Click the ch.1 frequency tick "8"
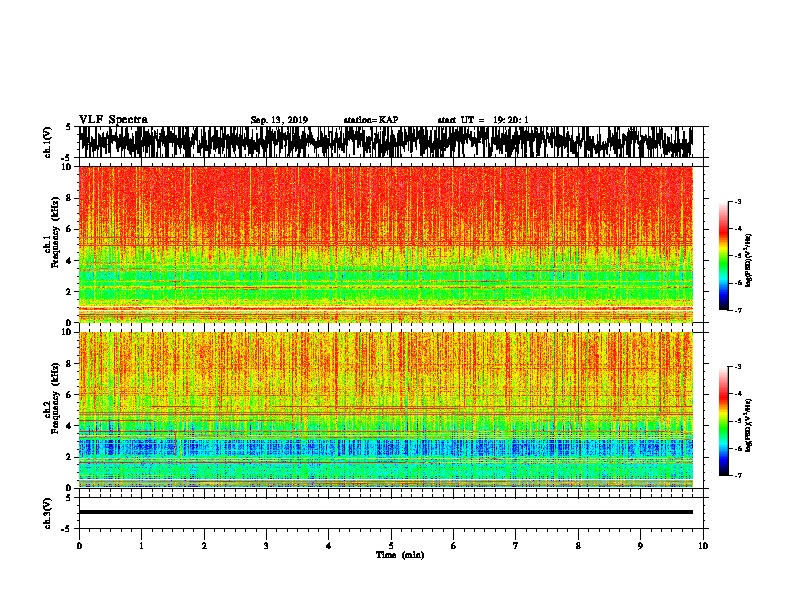 pos(69,198)
